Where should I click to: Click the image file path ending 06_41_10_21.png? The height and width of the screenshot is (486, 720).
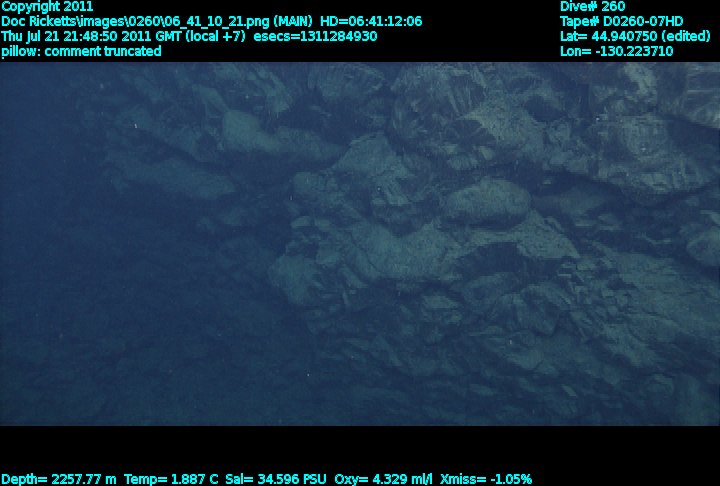(135, 22)
